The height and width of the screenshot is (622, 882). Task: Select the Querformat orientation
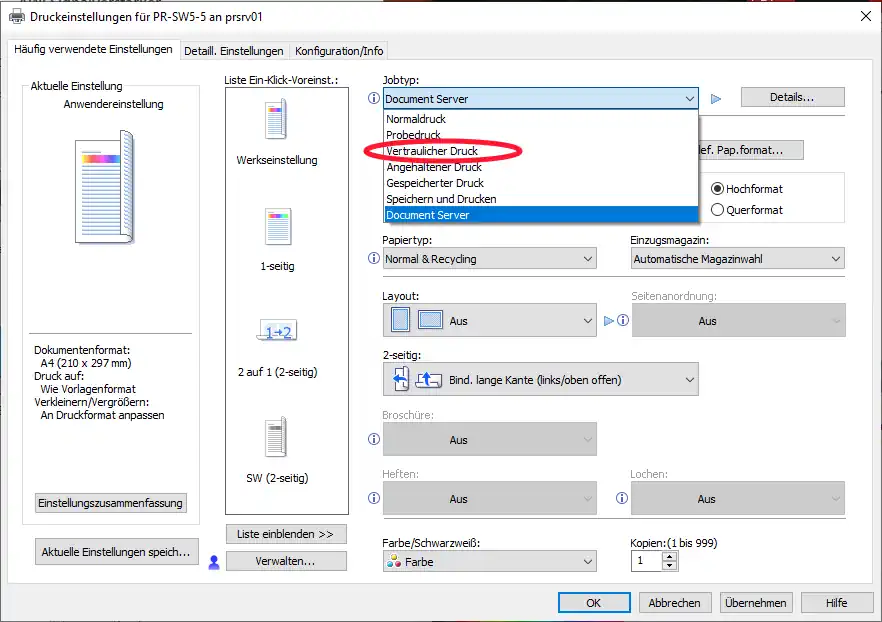[x=718, y=210]
